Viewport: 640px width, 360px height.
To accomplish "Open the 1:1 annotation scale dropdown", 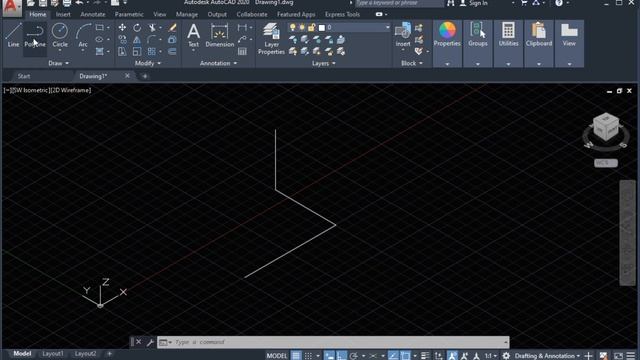I will (490, 356).
